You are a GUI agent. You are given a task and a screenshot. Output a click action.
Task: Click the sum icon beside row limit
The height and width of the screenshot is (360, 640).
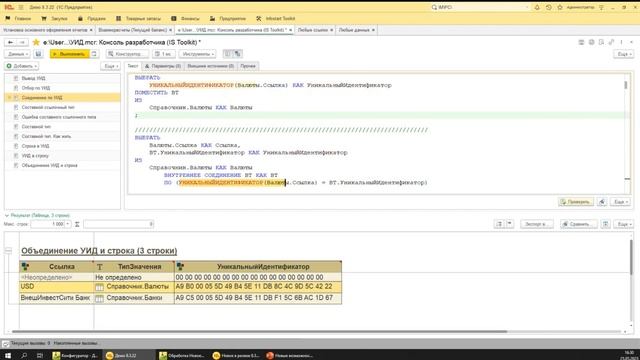tap(77, 224)
